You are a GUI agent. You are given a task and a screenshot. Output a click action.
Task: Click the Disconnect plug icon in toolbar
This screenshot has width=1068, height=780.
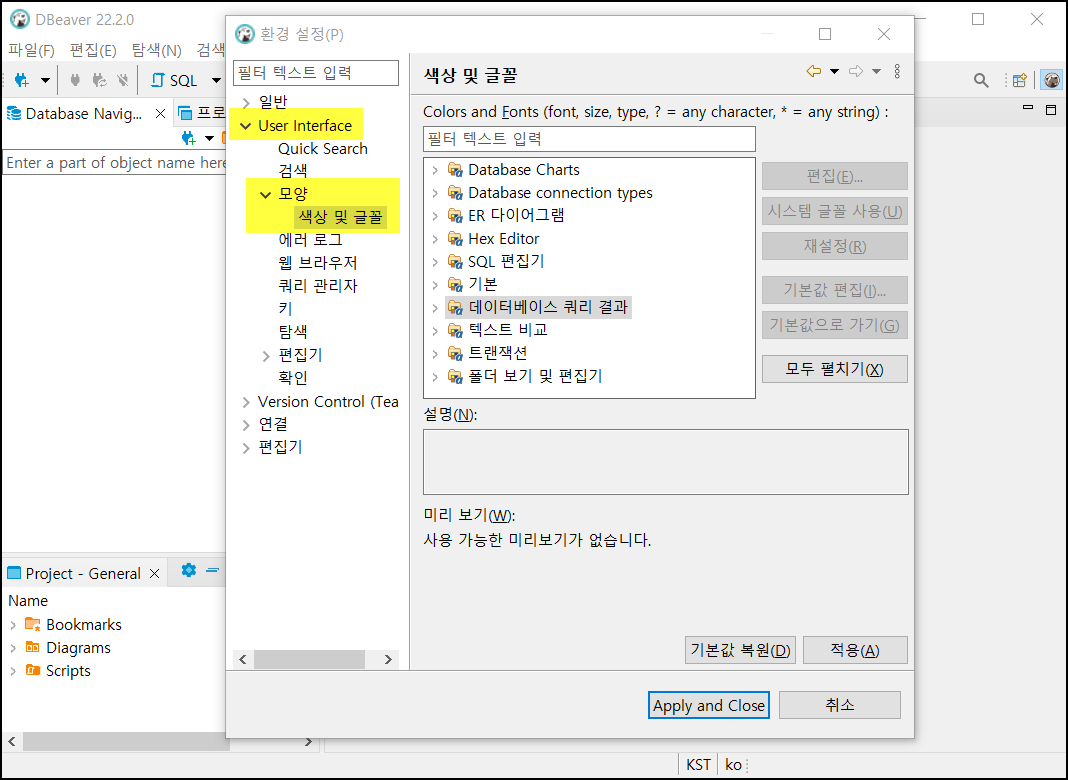point(123,80)
